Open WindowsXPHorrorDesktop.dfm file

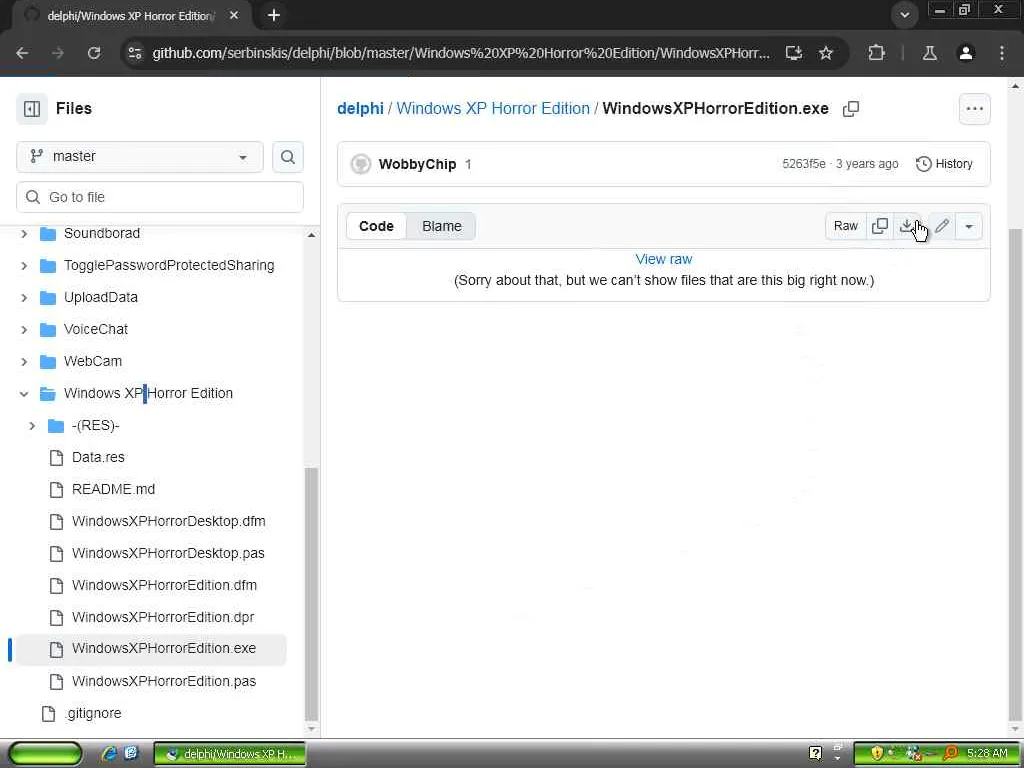click(168, 521)
